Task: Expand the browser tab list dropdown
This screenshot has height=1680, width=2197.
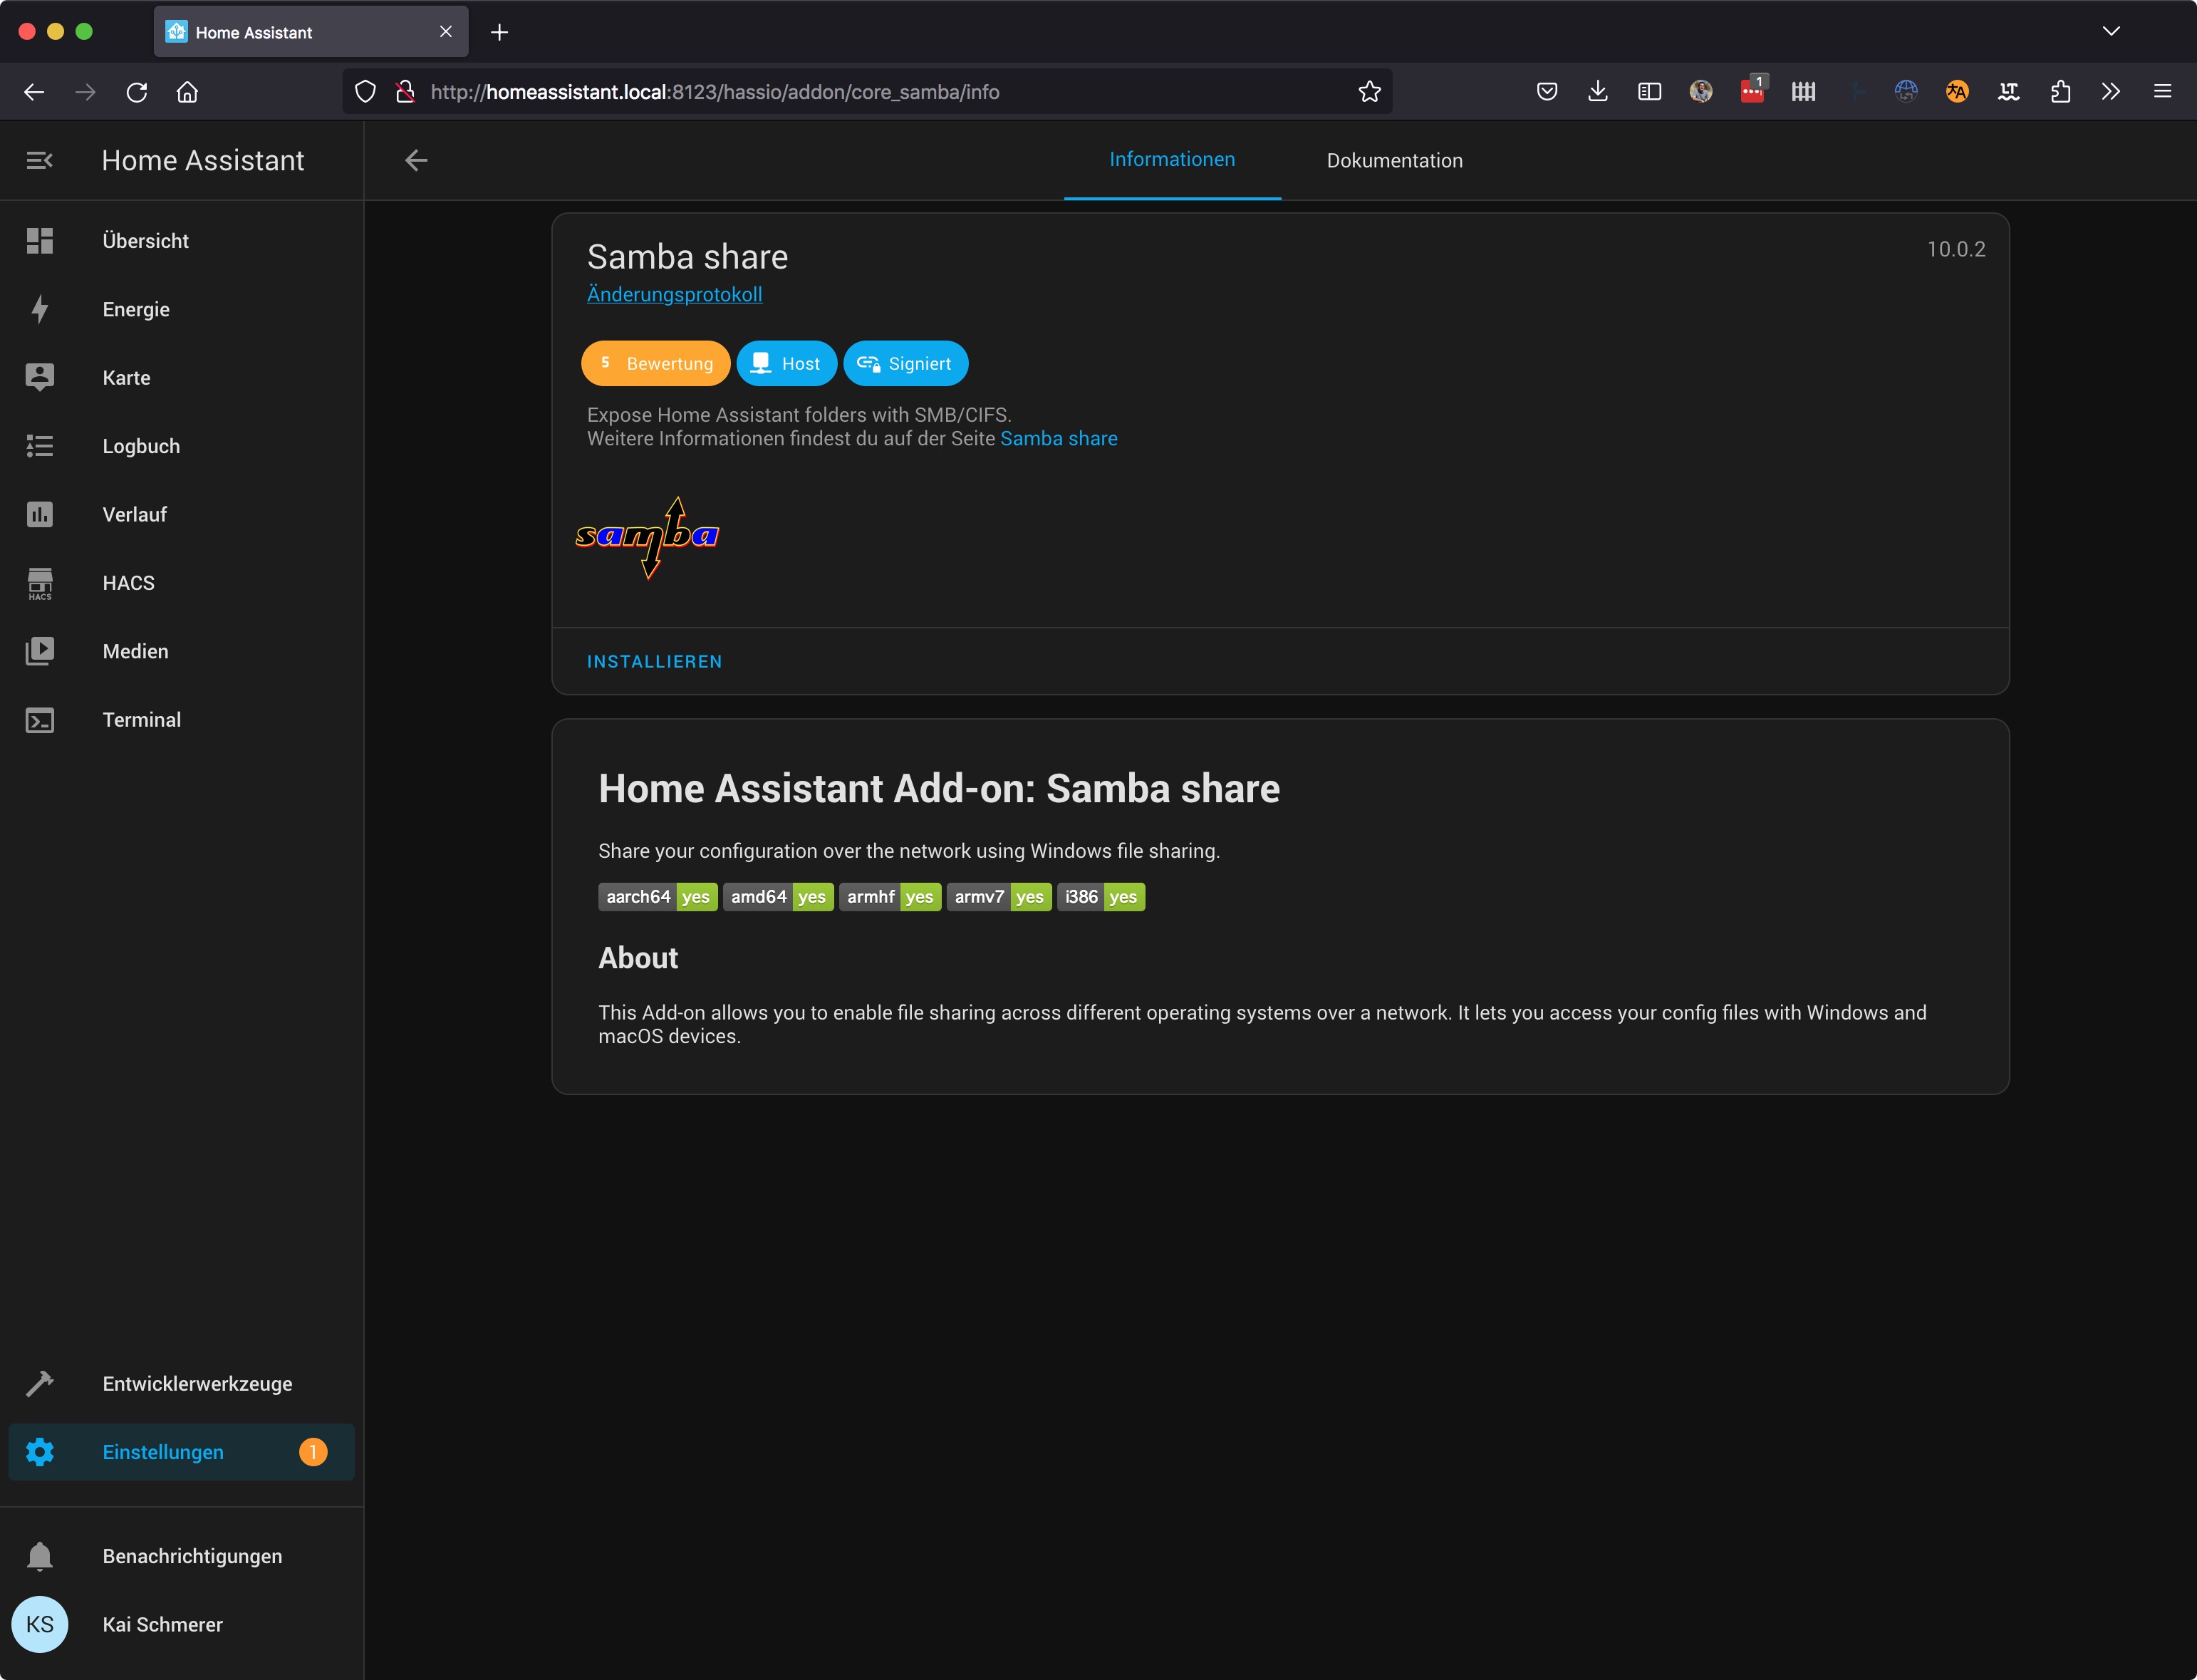Action: [2111, 31]
